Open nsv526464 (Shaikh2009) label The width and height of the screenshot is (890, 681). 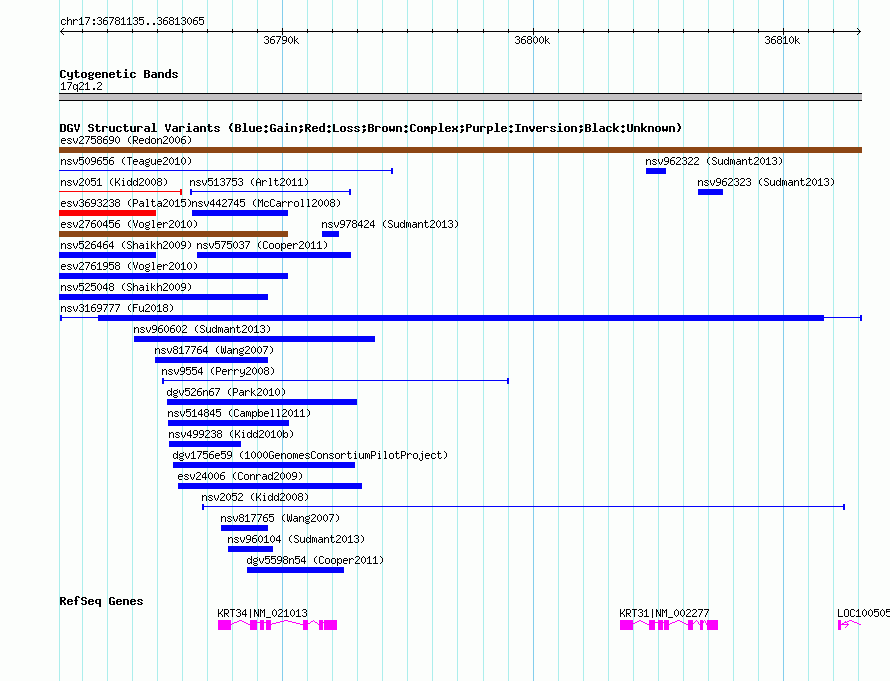126,245
